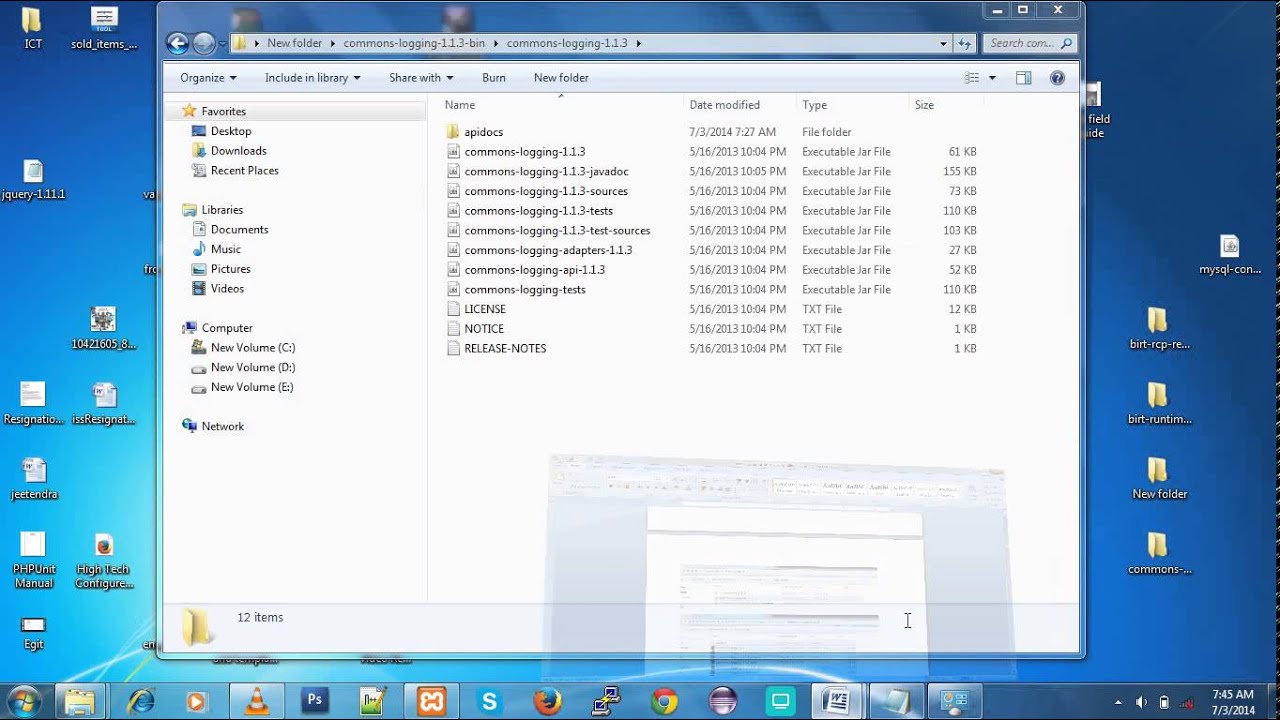Image resolution: width=1280 pixels, height=720 pixels.
Task: Open New Volume (C:) drive
Action: tap(252, 348)
